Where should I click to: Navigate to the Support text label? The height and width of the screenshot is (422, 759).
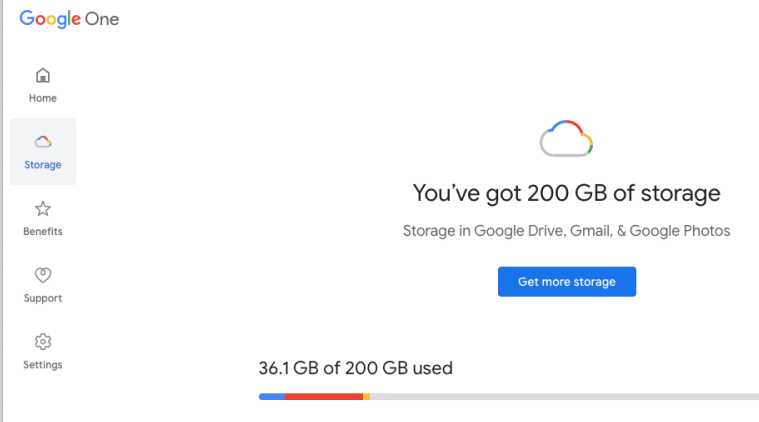click(43, 298)
